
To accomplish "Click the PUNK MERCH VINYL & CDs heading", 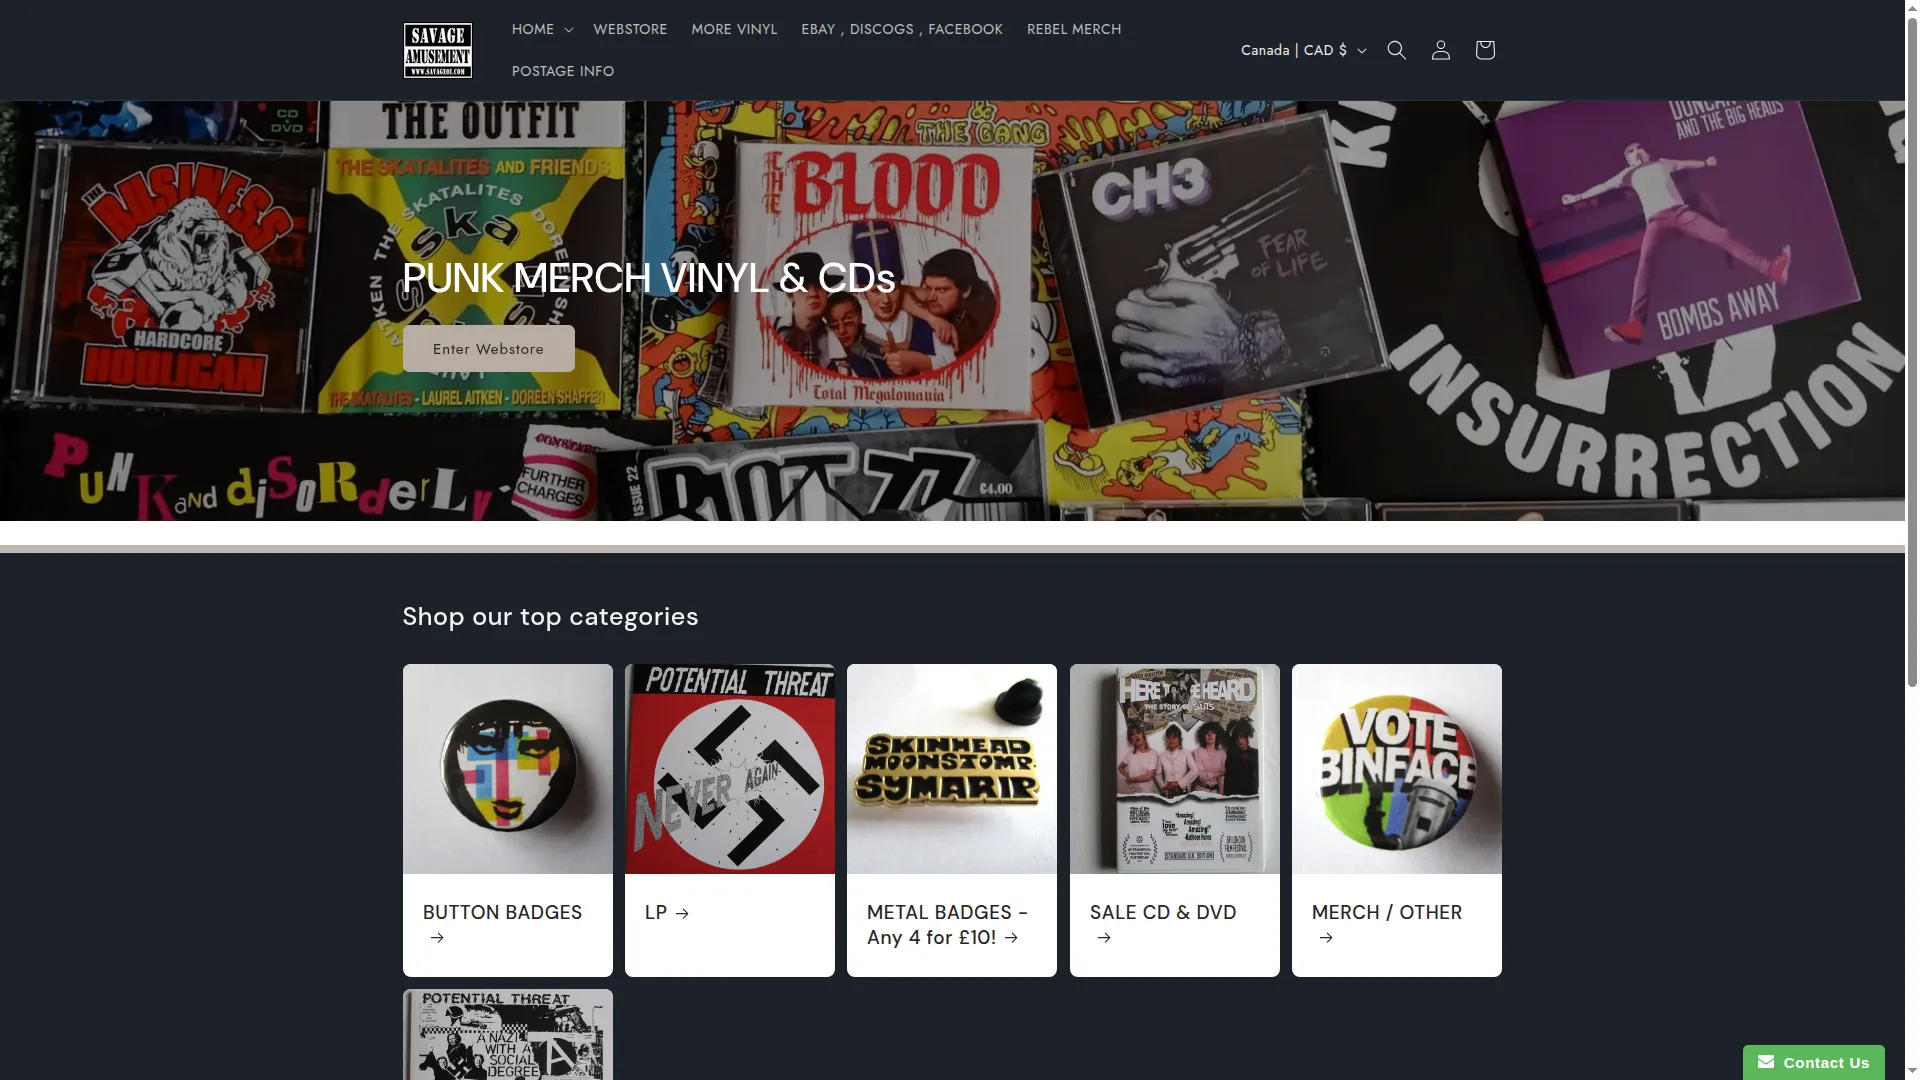I will [648, 278].
